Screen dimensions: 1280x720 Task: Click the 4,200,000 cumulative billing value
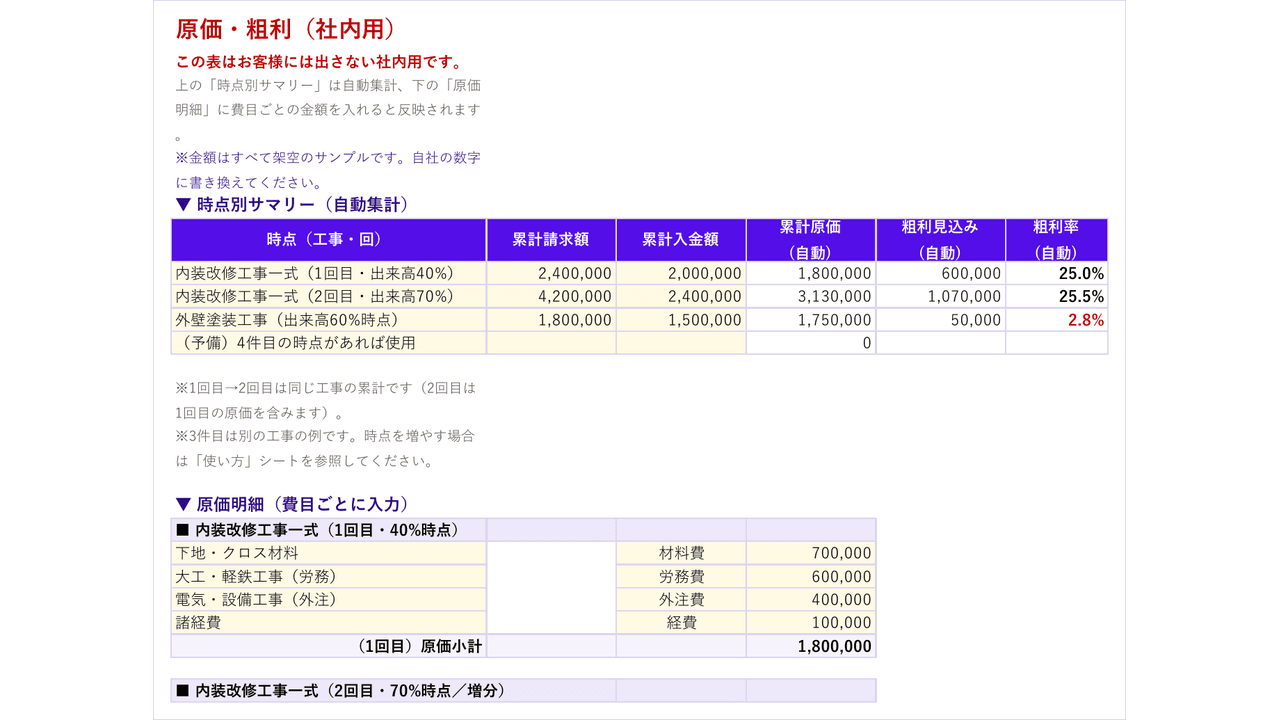click(551, 296)
